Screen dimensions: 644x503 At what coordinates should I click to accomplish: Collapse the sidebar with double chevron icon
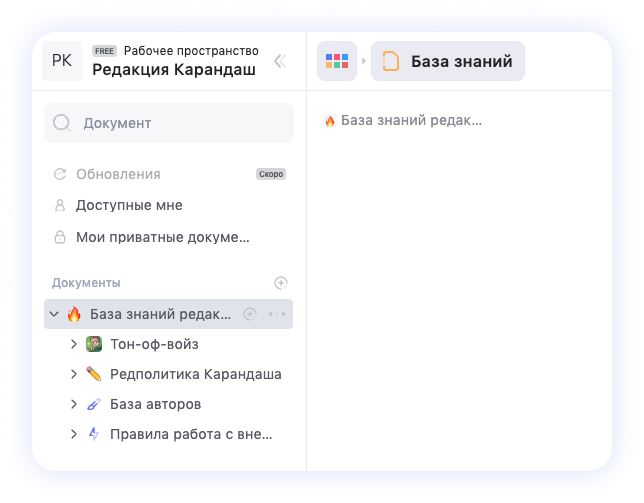[x=280, y=61]
